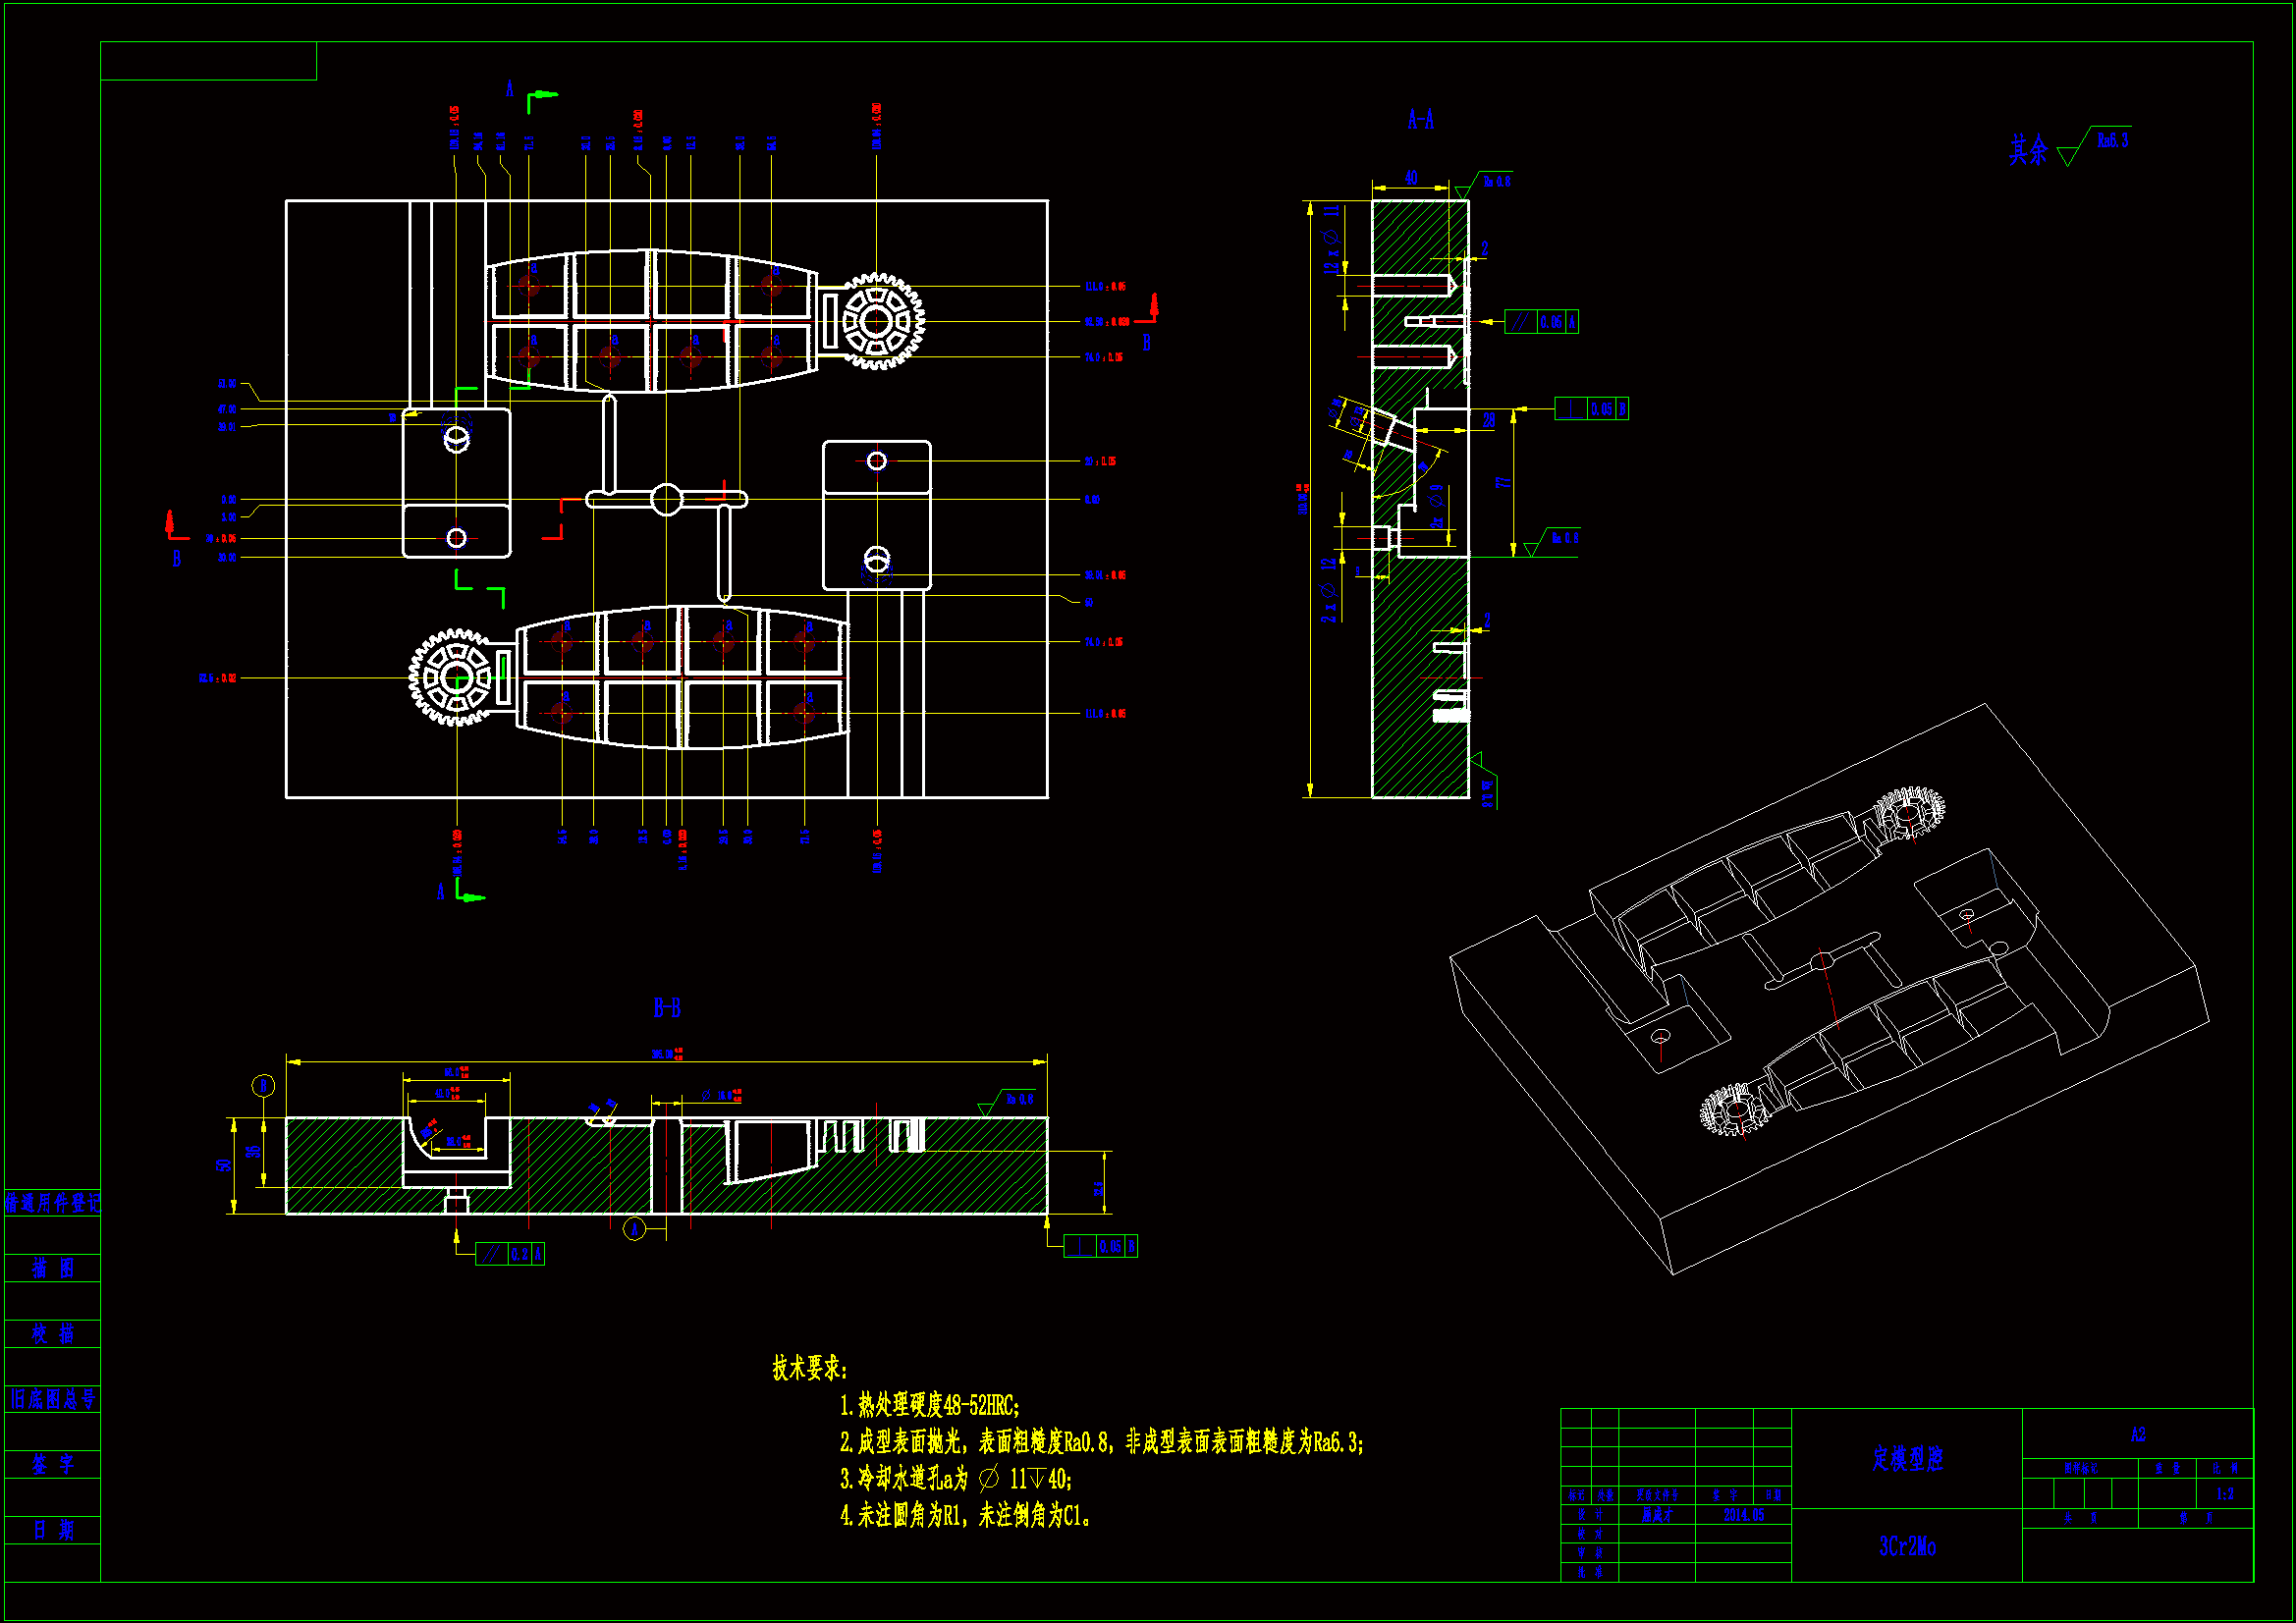Select the parallelism 0.06 A tolerance frame

1541,322
